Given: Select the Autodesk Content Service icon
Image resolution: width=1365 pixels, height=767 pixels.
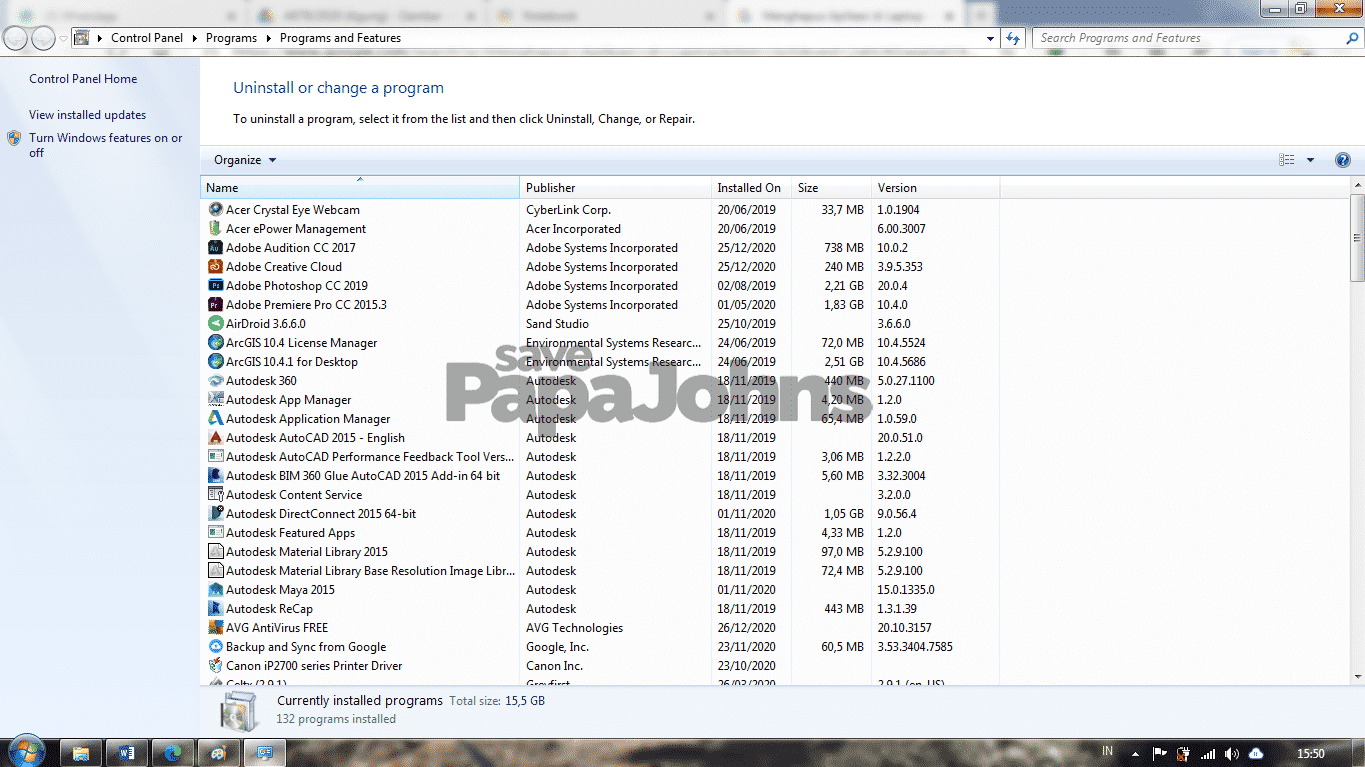Looking at the screenshot, I should click(x=215, y=495).
